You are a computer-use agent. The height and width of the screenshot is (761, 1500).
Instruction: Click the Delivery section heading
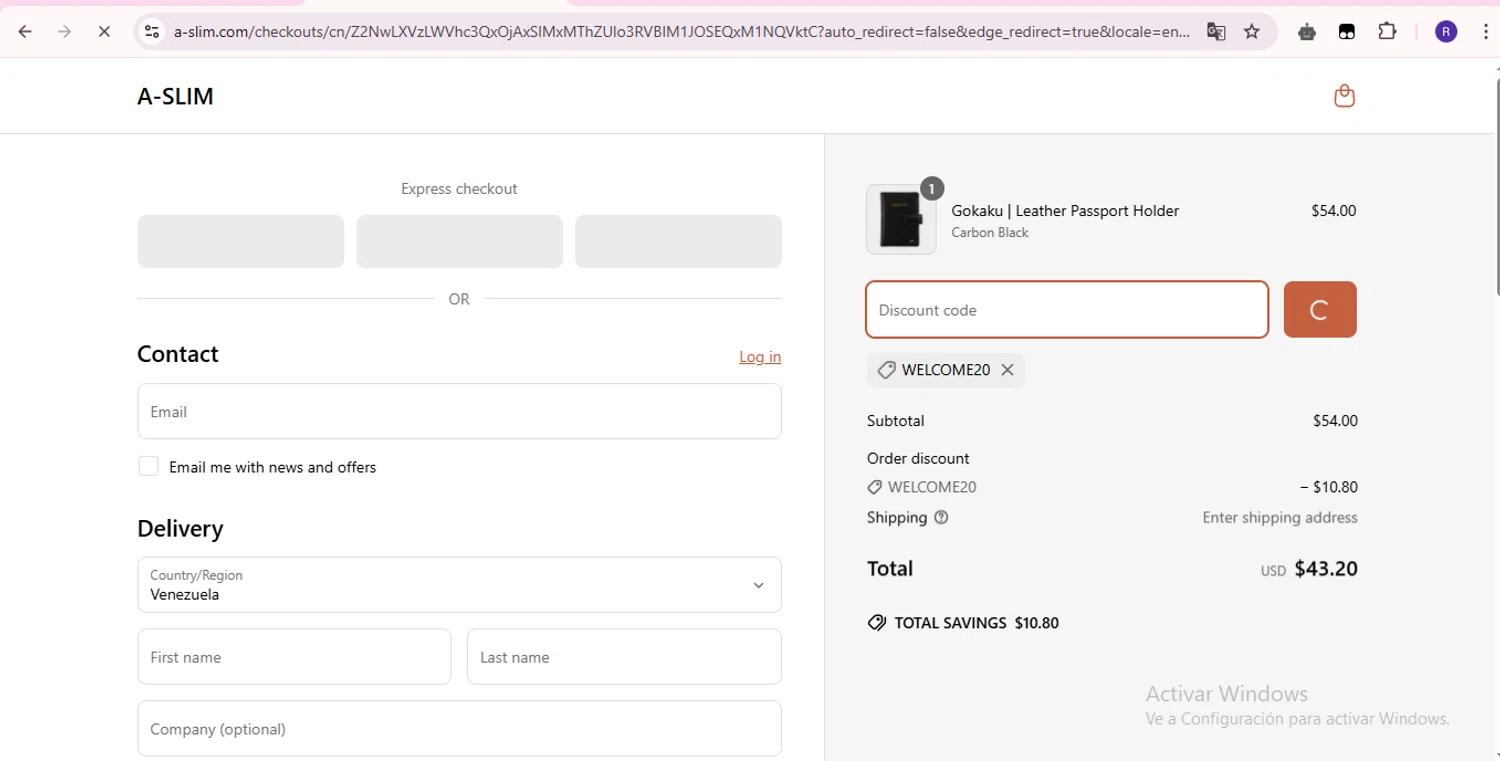click(x=180, y=528)
